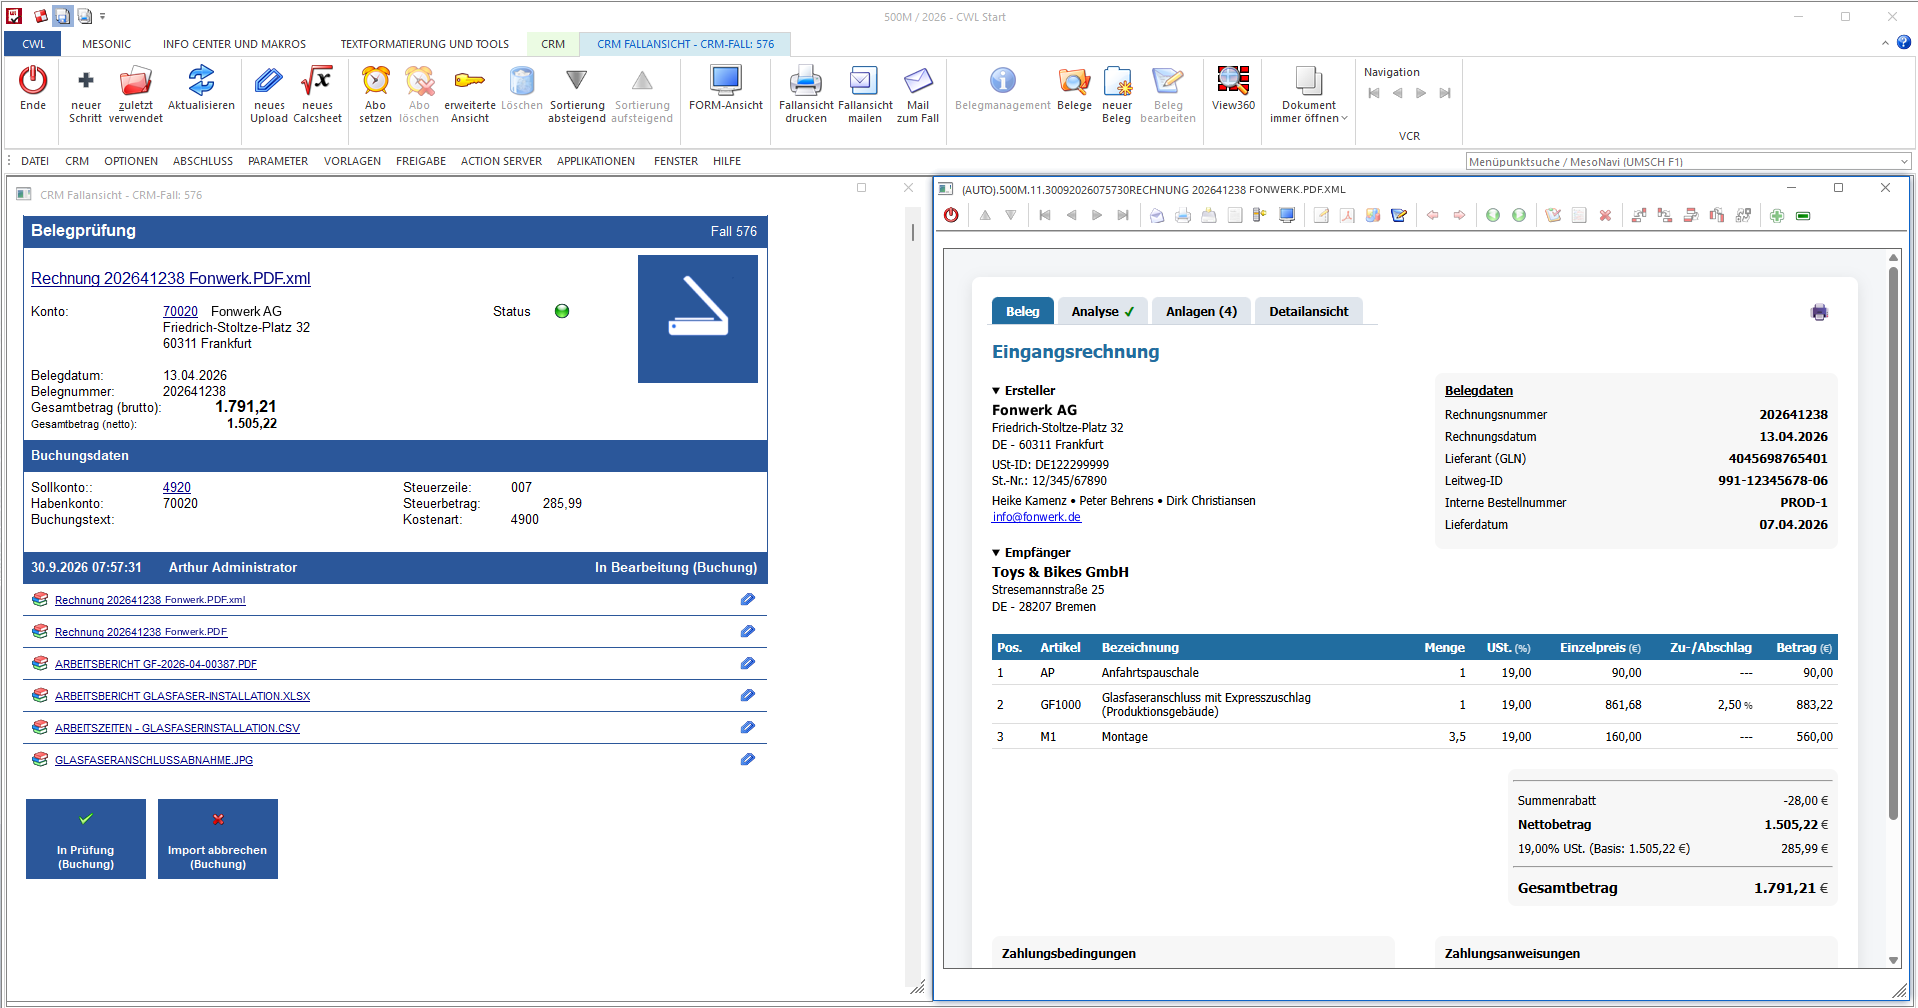Open account link 70020 next to Konto

[x=180, y=312]
